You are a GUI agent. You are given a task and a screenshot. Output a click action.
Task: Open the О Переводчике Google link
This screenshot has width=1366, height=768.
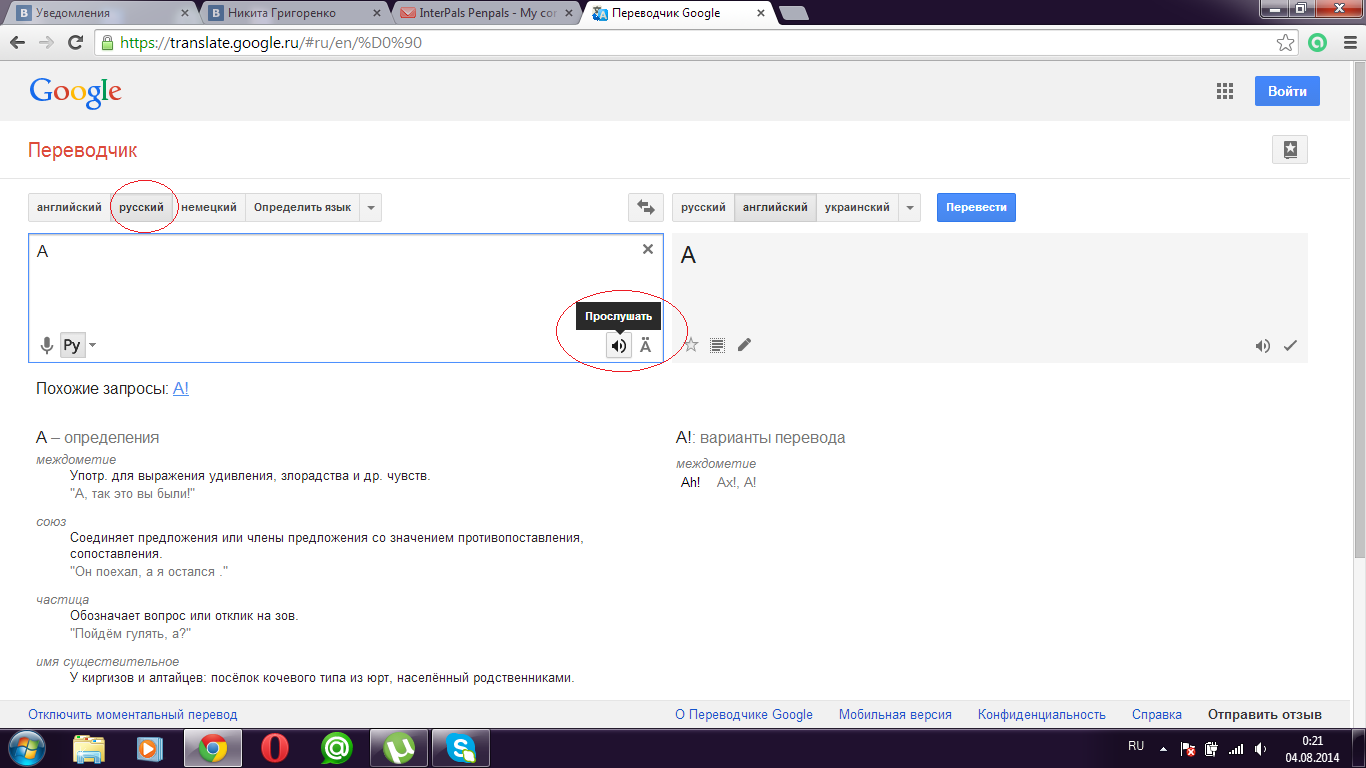tap(744, 715)
